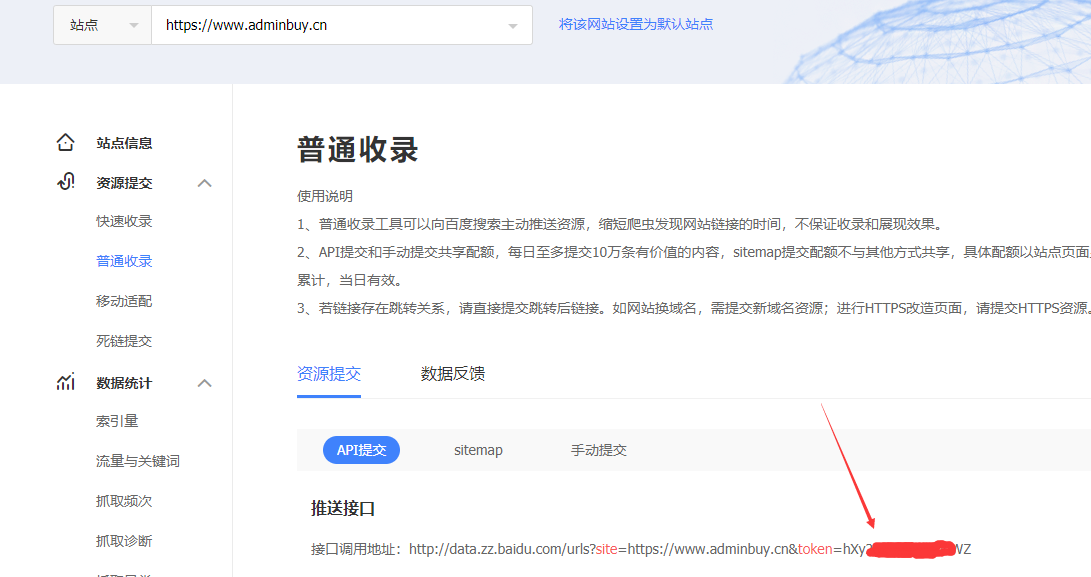Open the 站点 dropdown selector
Image resolution: width=1091 pixels, height=577 pixels.
tap(102, 24)
